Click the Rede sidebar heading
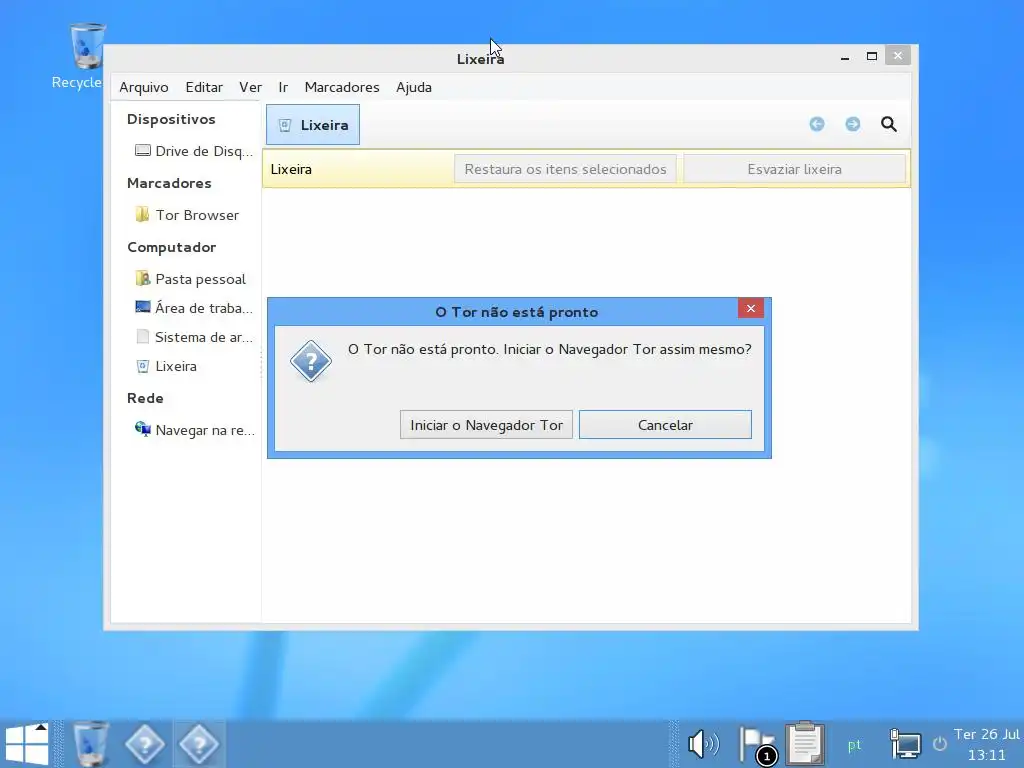The width and height of the screenshot is (1024, 768). [x=145, y=398]
